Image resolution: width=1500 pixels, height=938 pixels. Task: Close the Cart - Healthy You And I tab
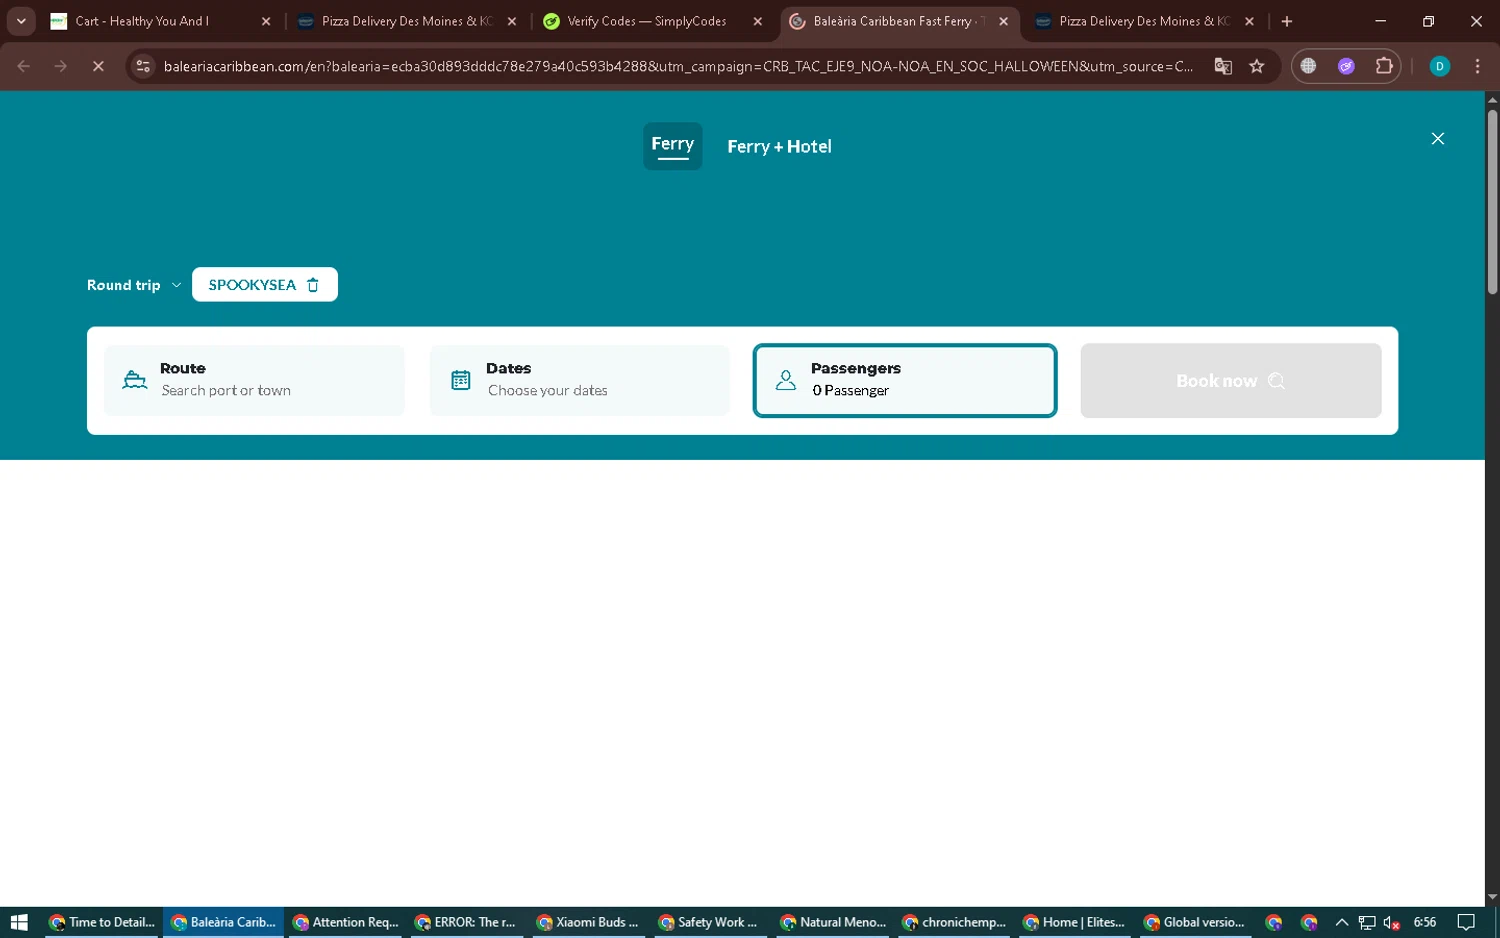tap(266, 21)
